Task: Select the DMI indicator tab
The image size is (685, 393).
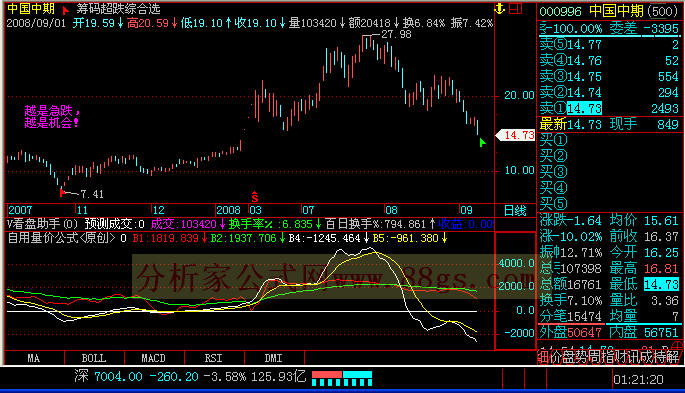Action: (273, 359)
